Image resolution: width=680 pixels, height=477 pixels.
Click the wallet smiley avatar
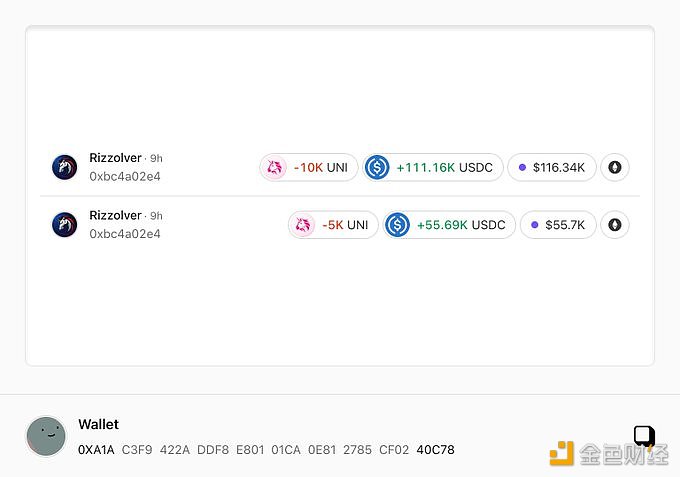pos(46,437)
